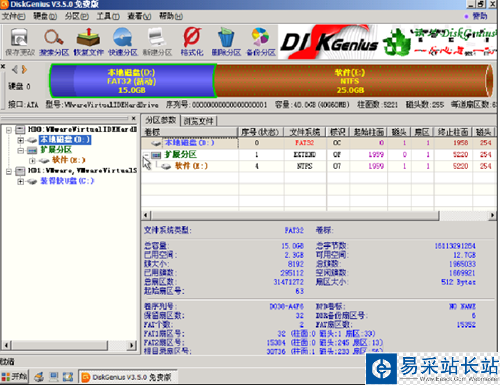Switch to the 分区参数 tab
Viewport: 500px width, 385px height.
[161, 120]
